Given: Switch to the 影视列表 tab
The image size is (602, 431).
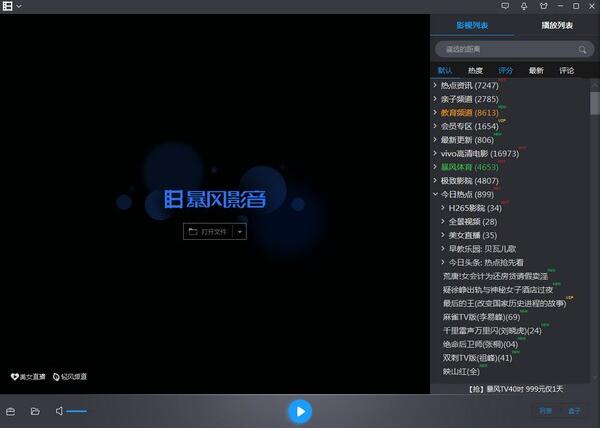Looking at the screenshot, I should (x=472, y=25).
